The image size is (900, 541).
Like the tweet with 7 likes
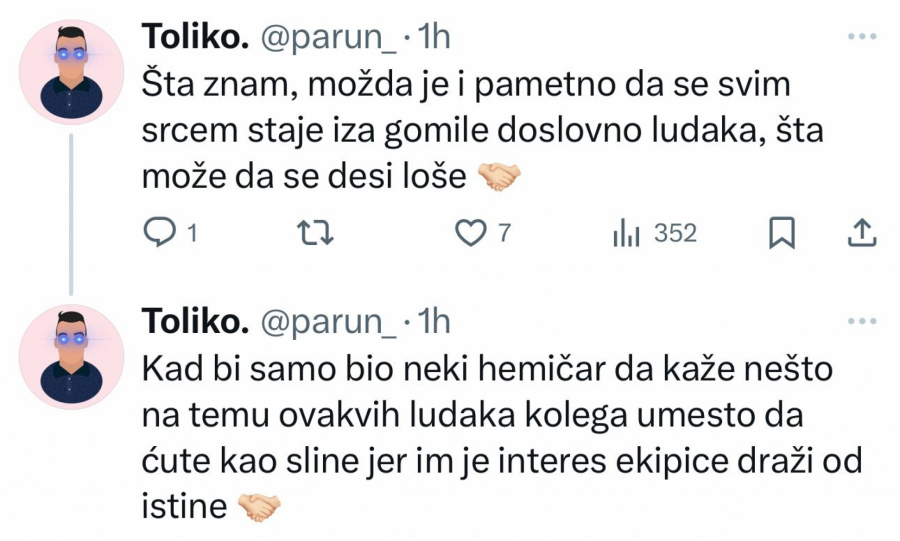pyautogui.click(x=470, y=233)
